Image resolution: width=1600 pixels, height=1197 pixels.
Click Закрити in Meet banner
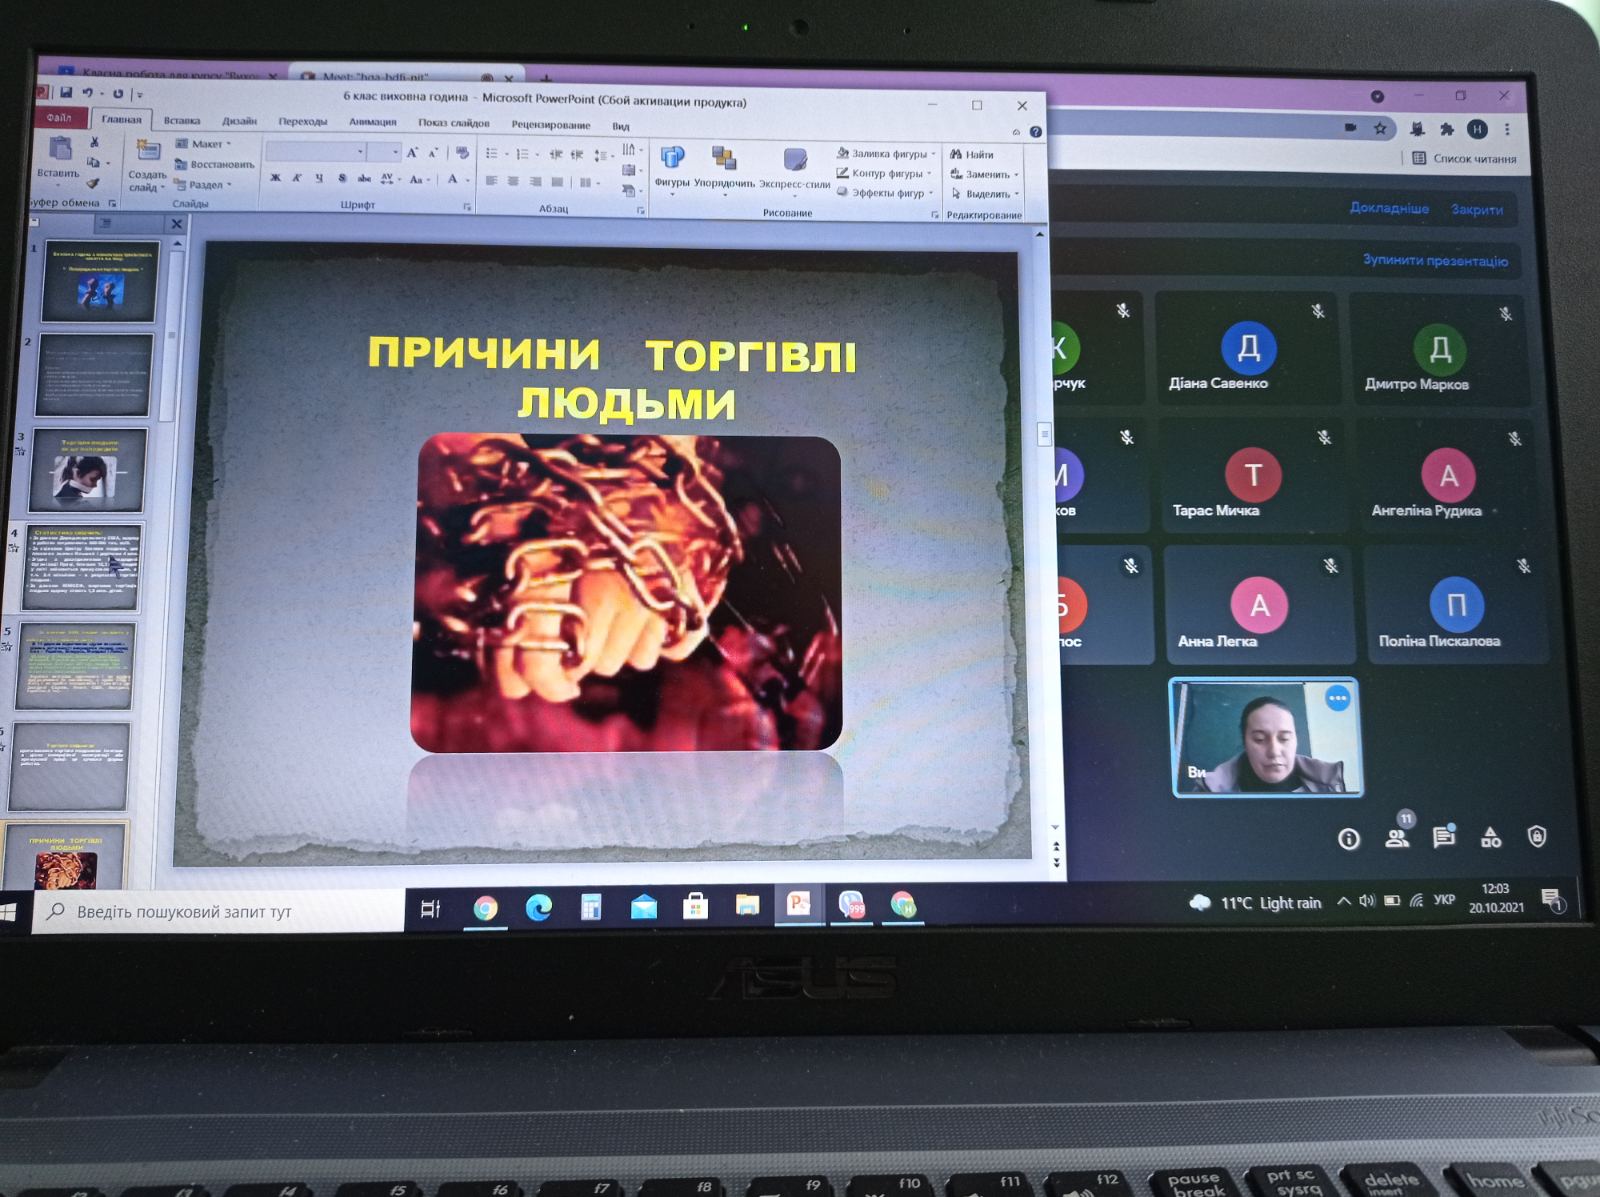1477,209
